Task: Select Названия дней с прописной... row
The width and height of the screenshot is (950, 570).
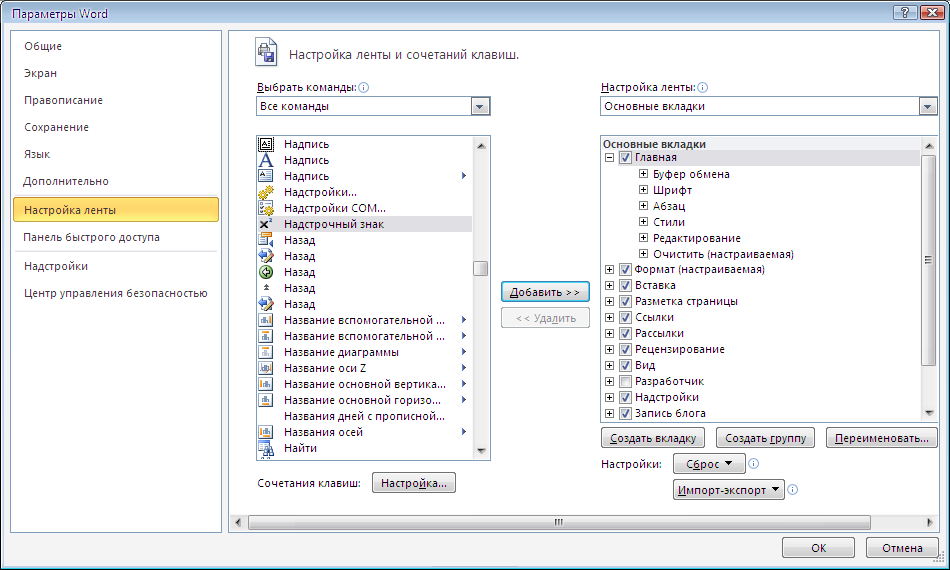Action: tap(364, 416)
